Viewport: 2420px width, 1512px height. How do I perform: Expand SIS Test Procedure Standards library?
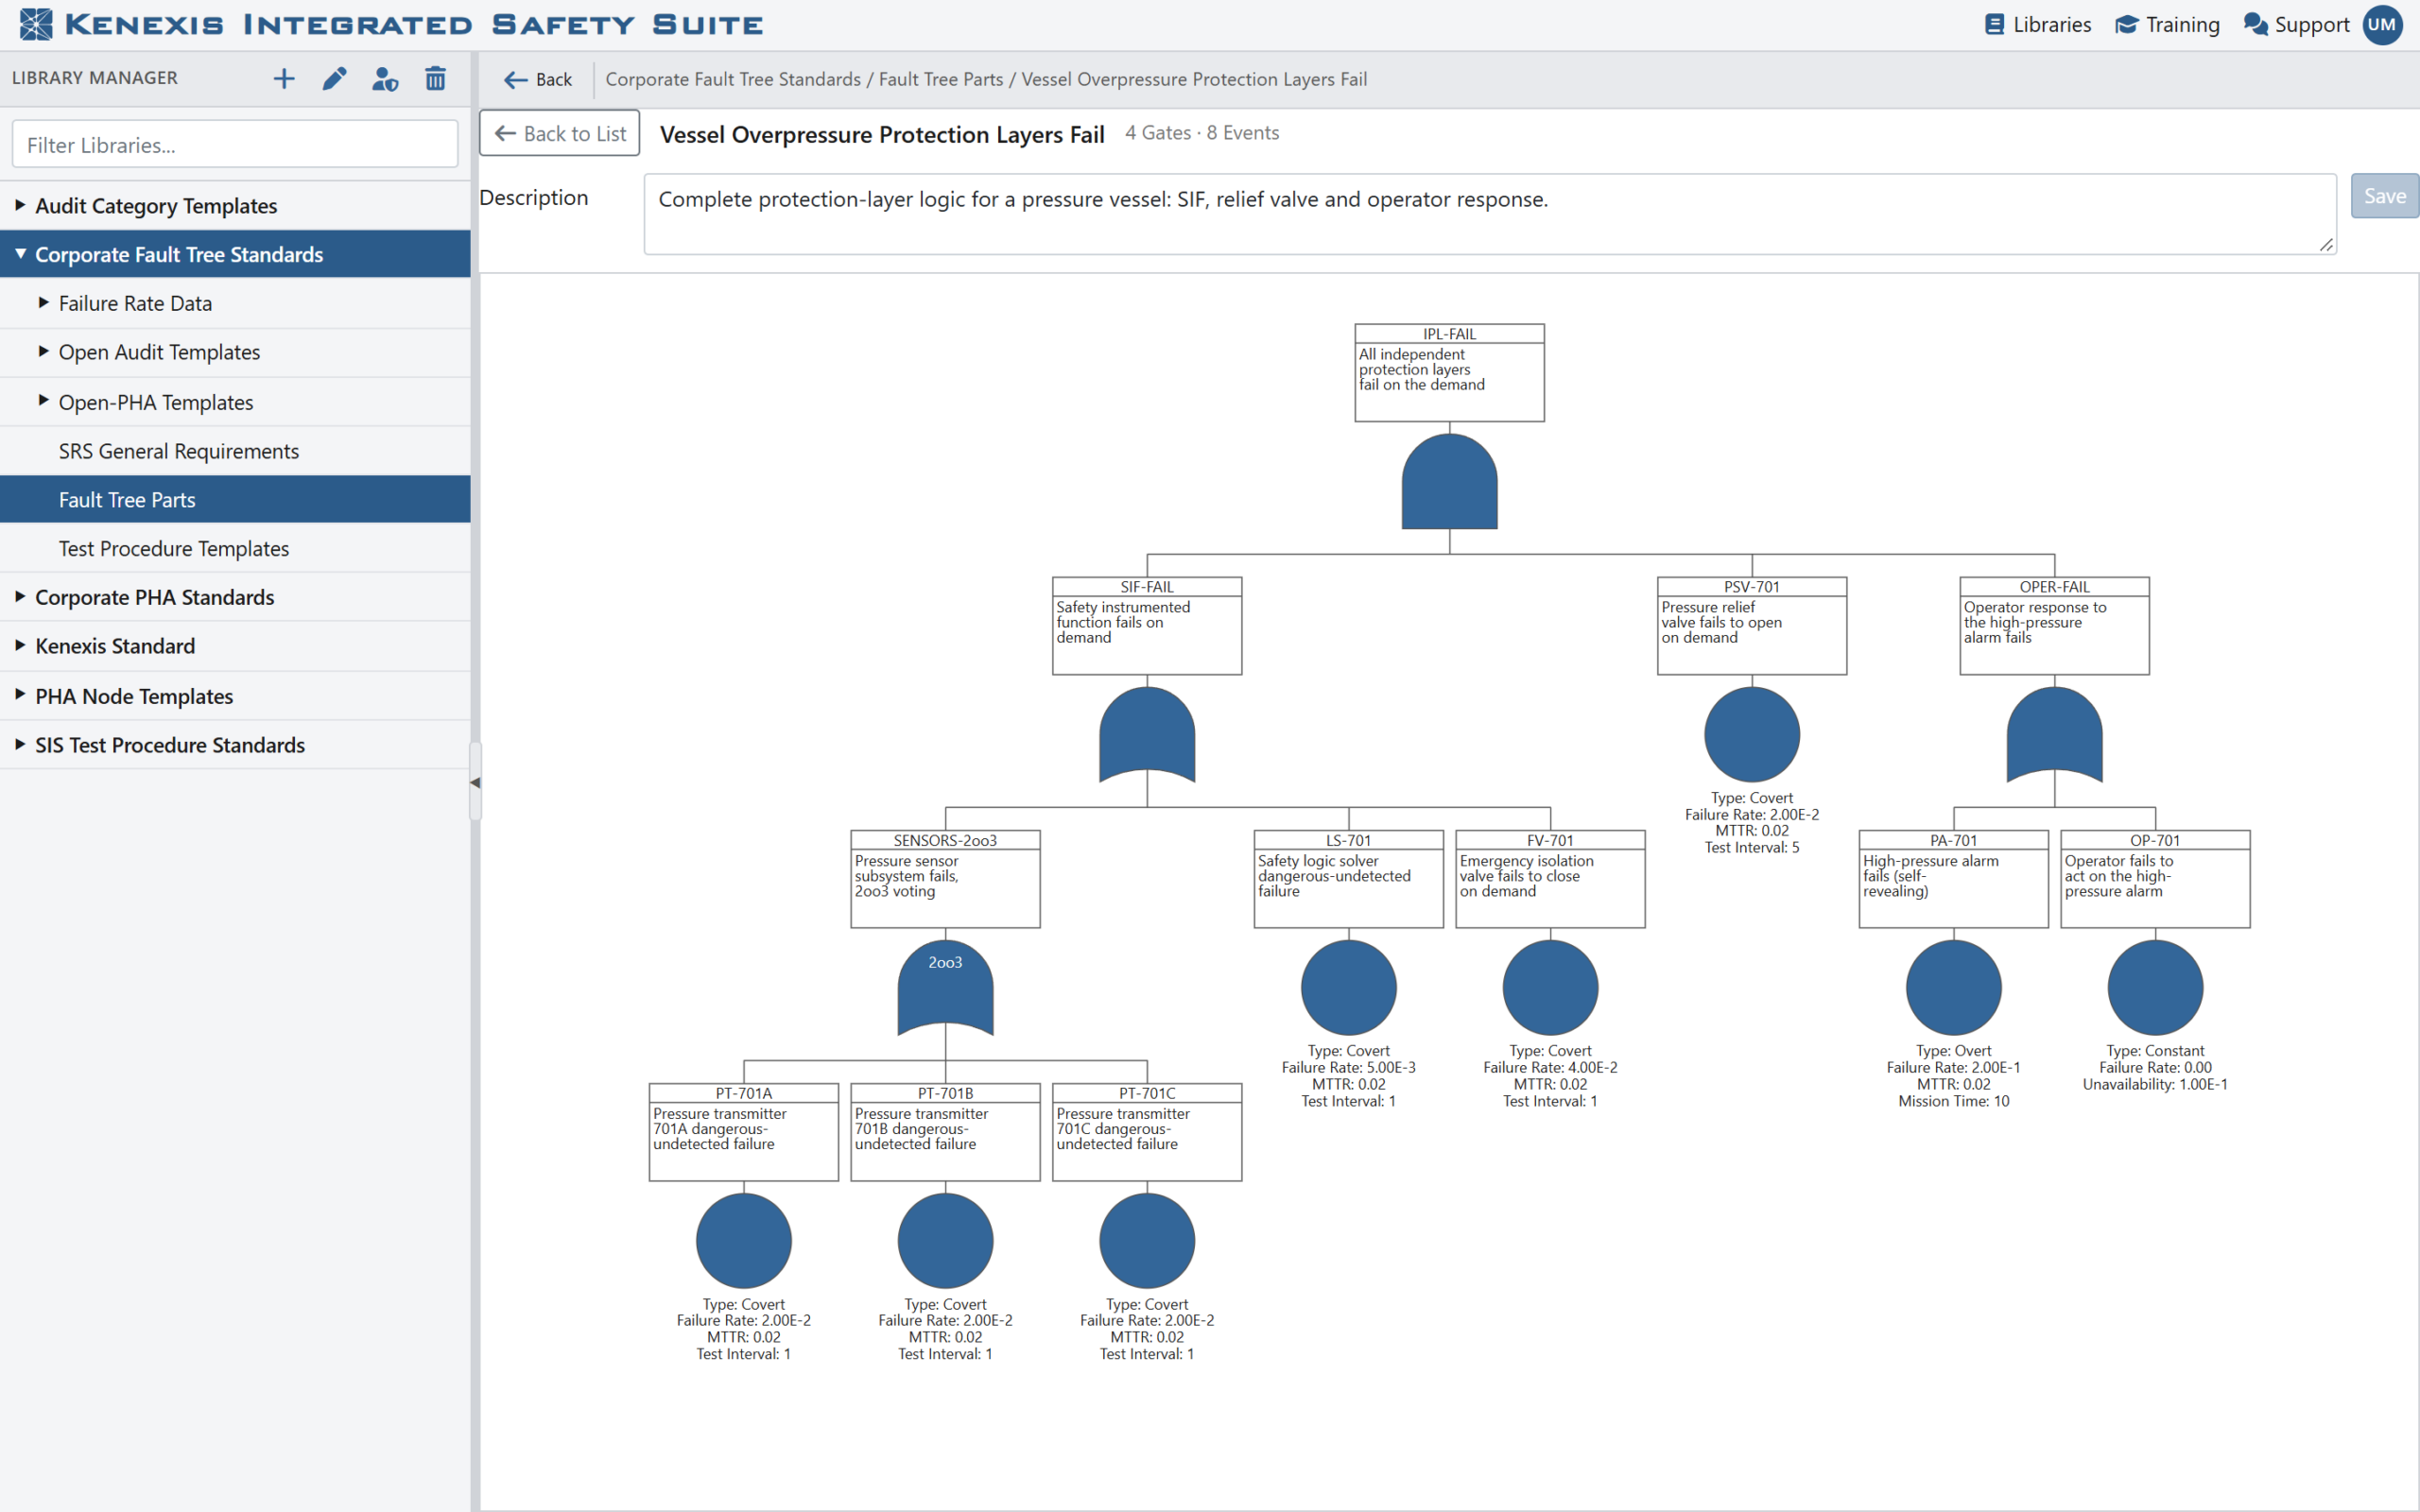[20, 744]
